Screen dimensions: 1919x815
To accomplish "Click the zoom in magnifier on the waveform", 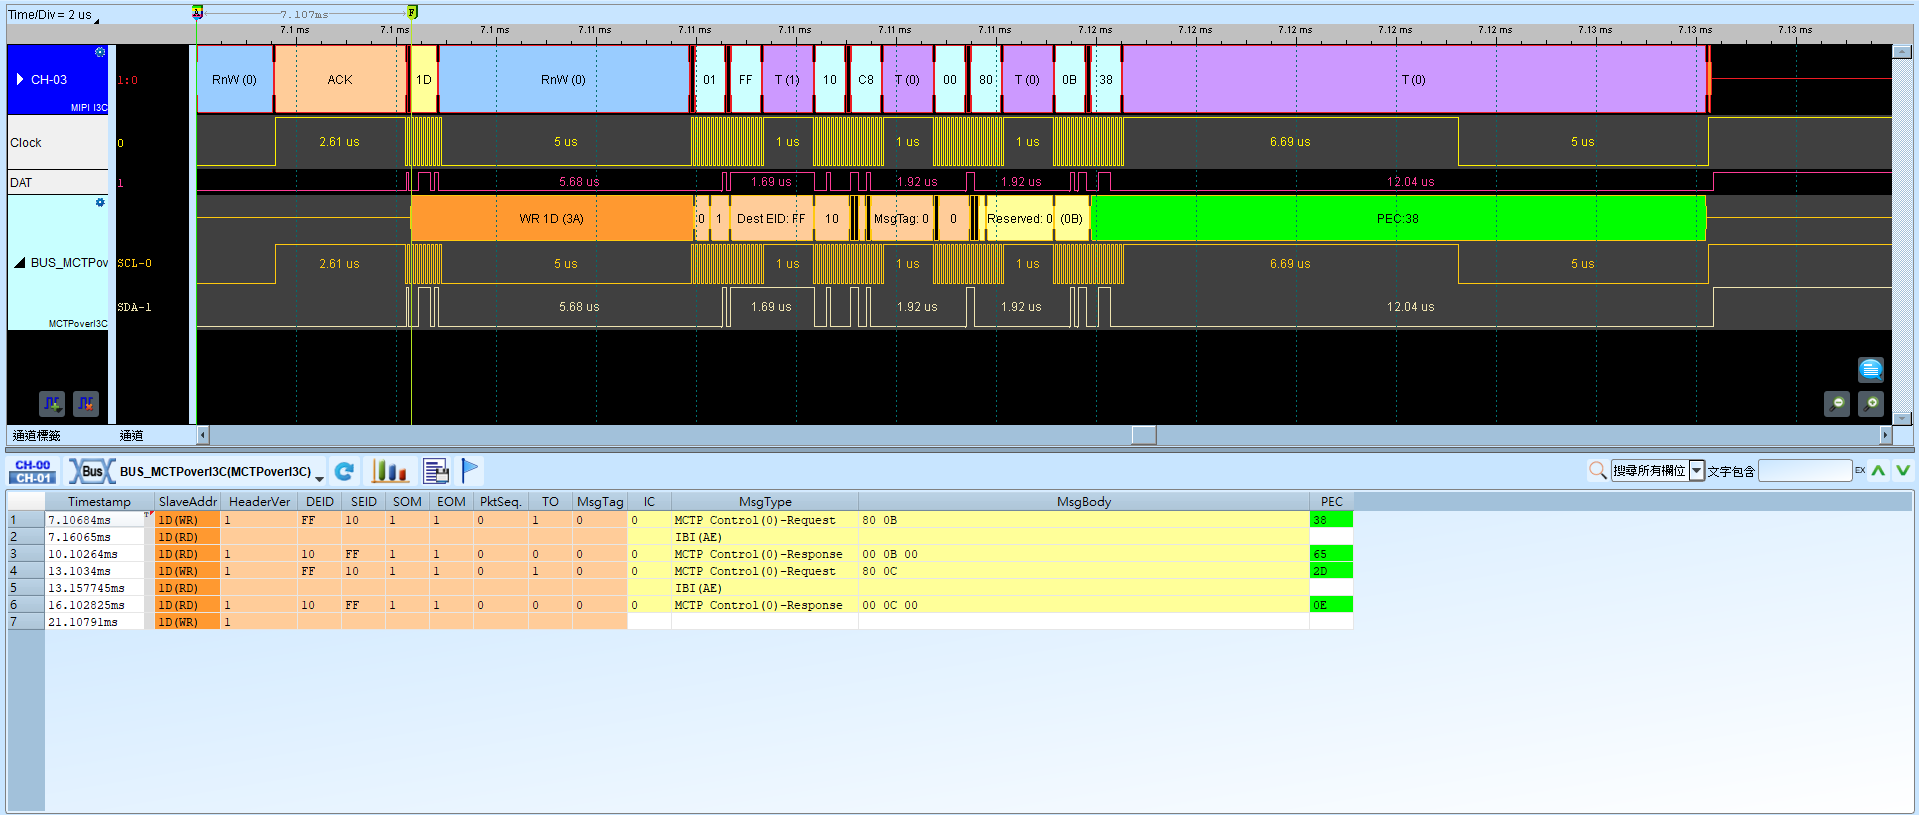I will (1871, 403).
